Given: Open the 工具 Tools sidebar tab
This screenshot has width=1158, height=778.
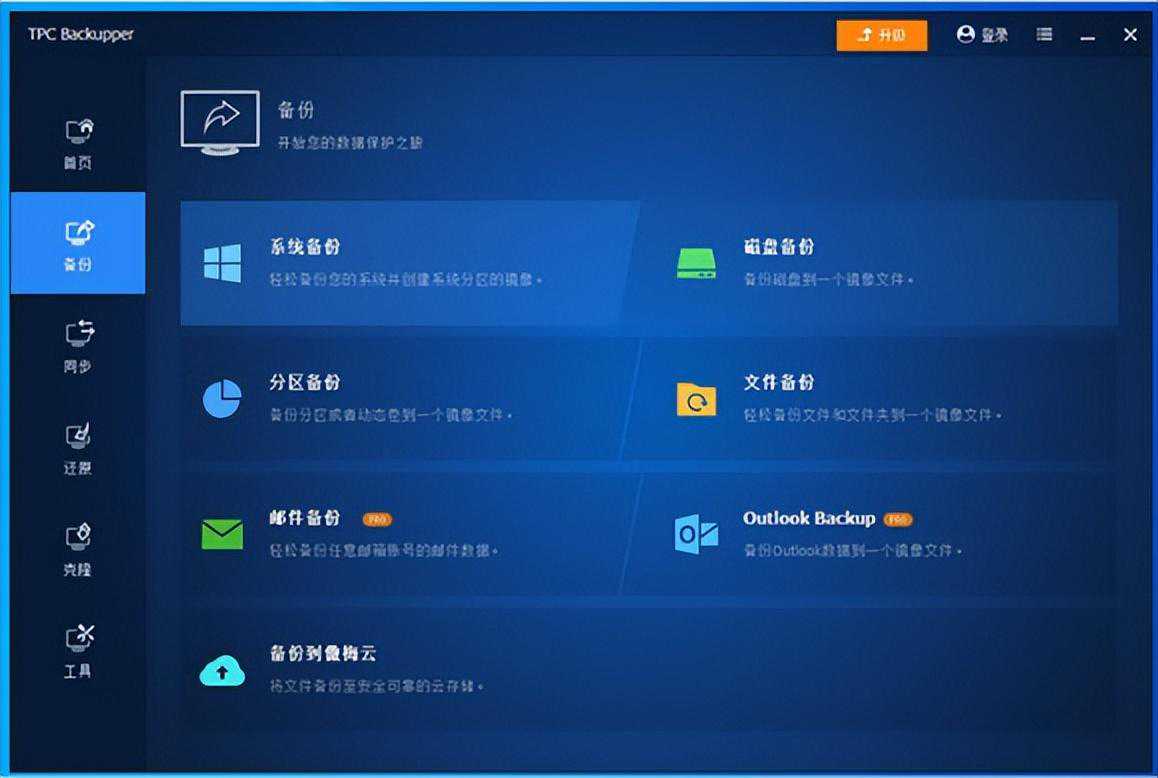Looking at the screenshot, I should click(x=78, y=651).
